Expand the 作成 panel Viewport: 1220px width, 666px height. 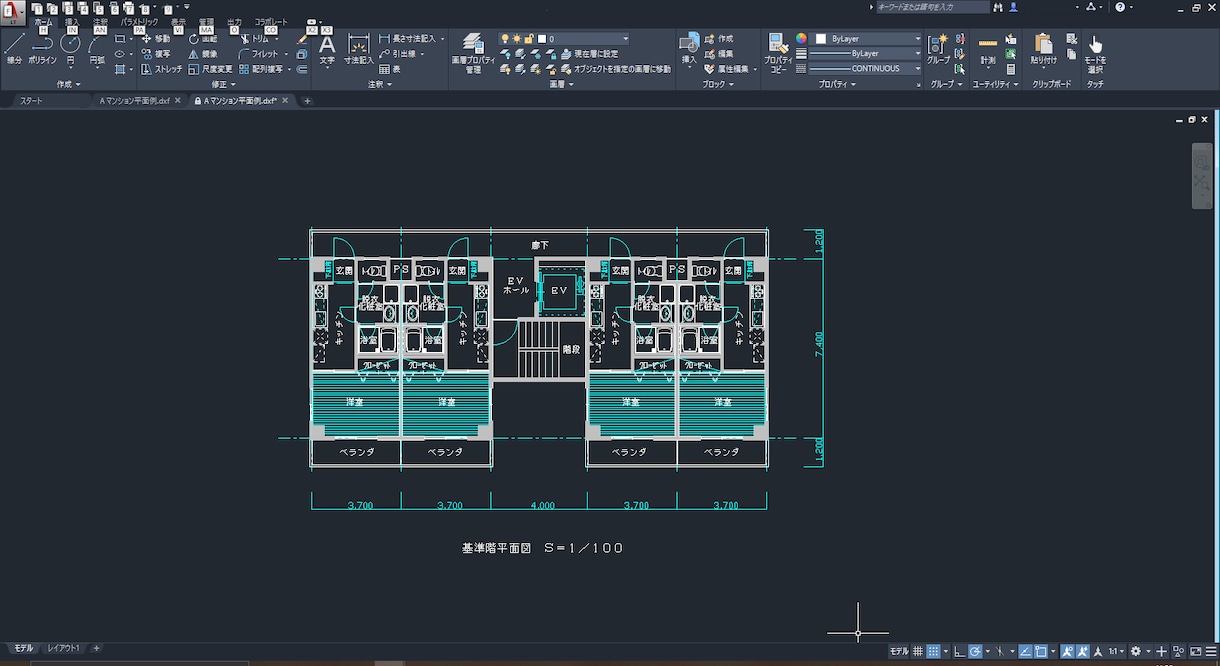(x=69, y=85)
